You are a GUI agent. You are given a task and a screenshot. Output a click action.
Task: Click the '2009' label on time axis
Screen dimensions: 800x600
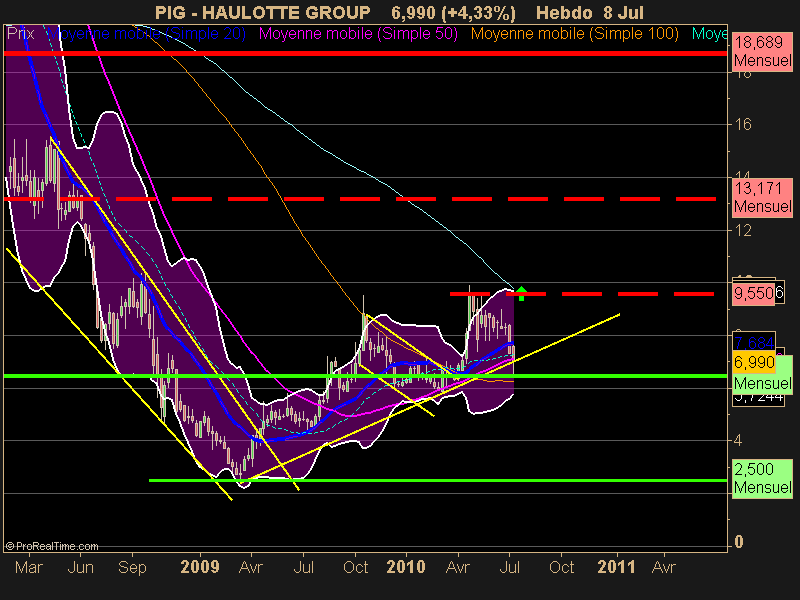point(200,567)
